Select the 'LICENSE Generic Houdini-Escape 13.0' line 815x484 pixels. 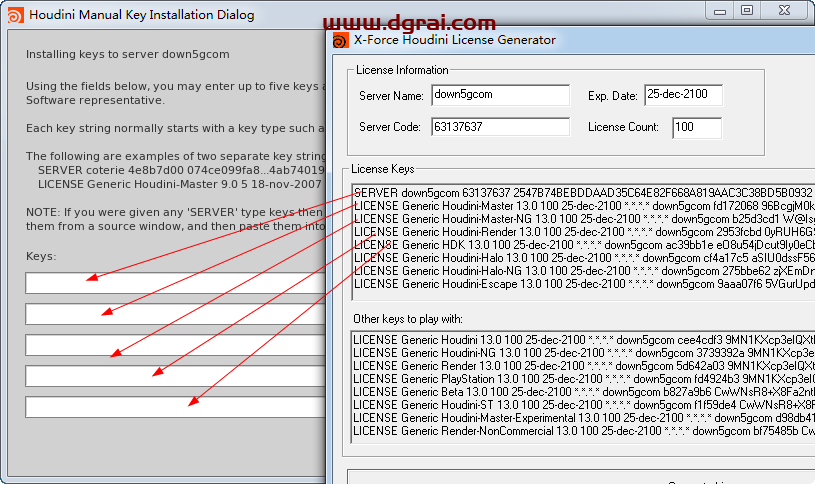(x=584, y=284)
